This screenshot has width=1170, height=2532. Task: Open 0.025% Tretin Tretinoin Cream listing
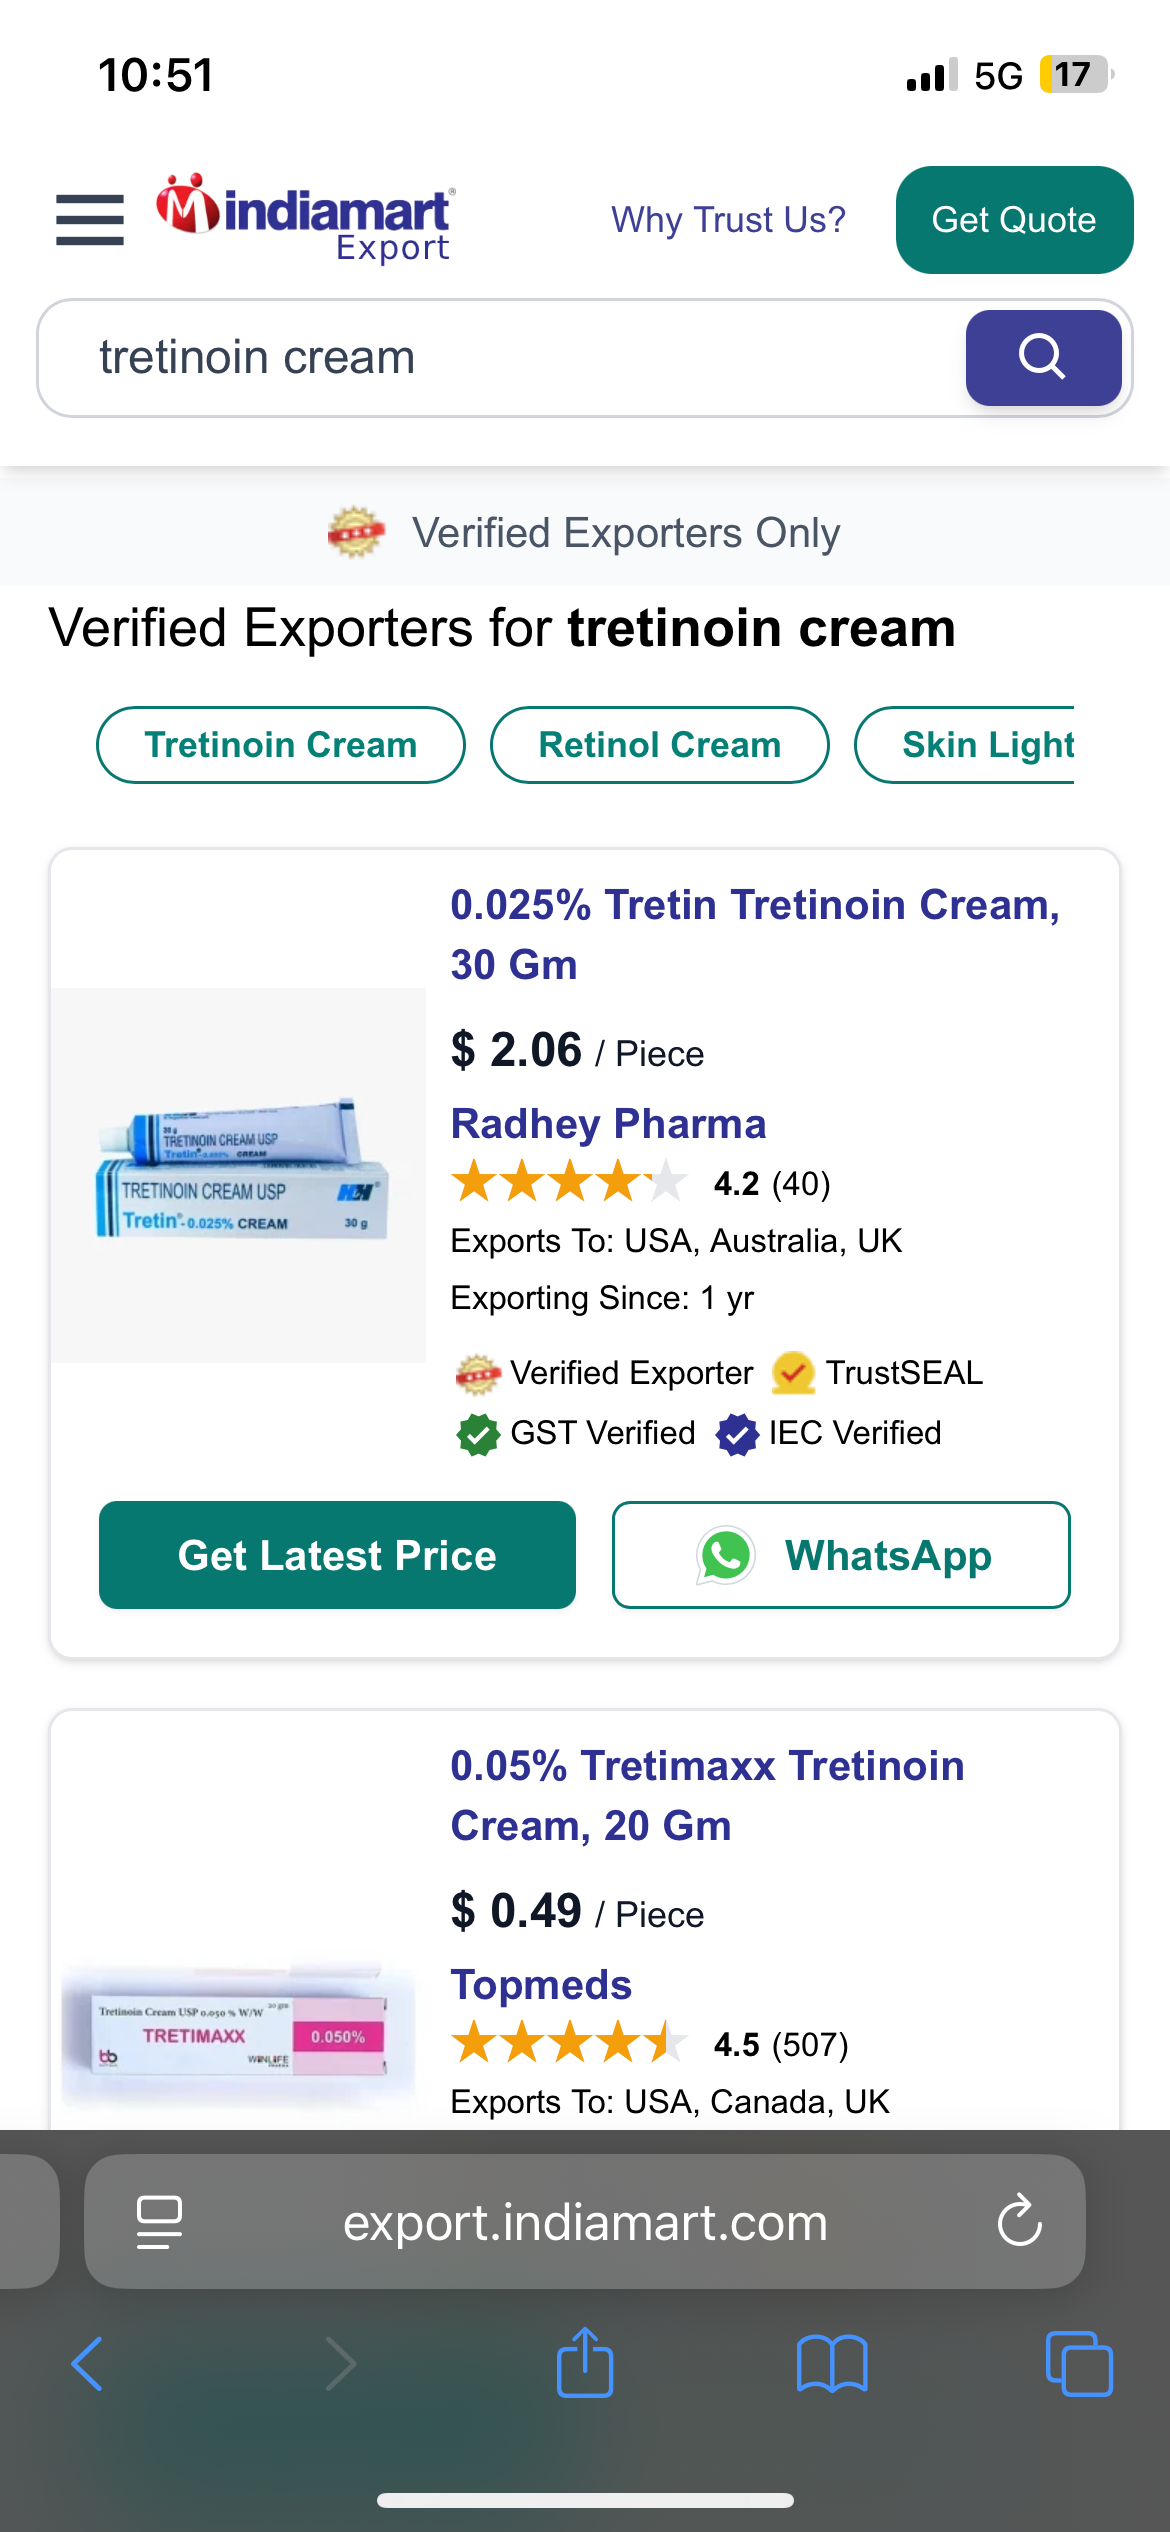tap(754, 934)
